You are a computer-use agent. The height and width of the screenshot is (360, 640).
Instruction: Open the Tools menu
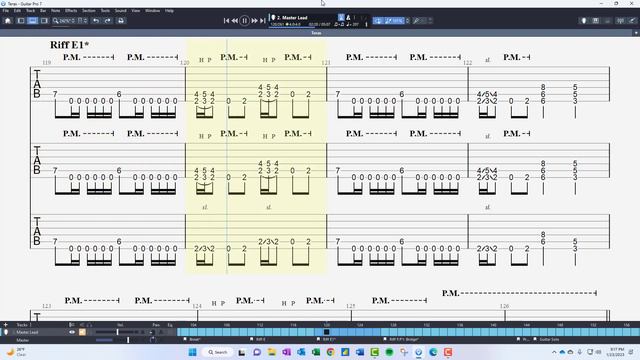click(x=105, y=11)
